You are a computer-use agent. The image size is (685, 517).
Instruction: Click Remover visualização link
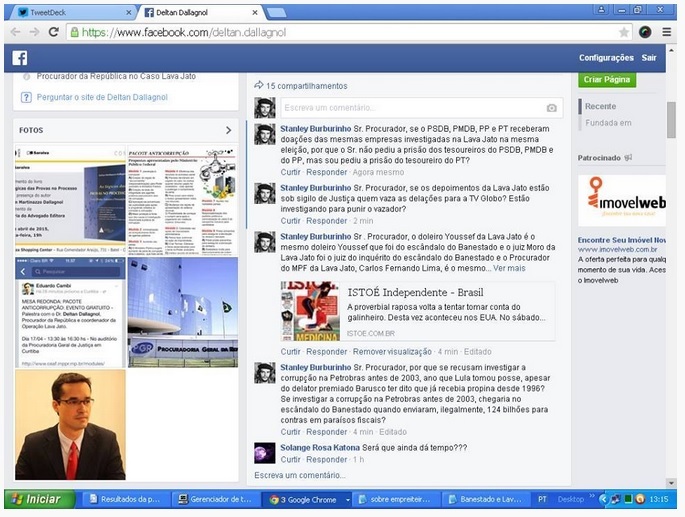coord(392,352)
